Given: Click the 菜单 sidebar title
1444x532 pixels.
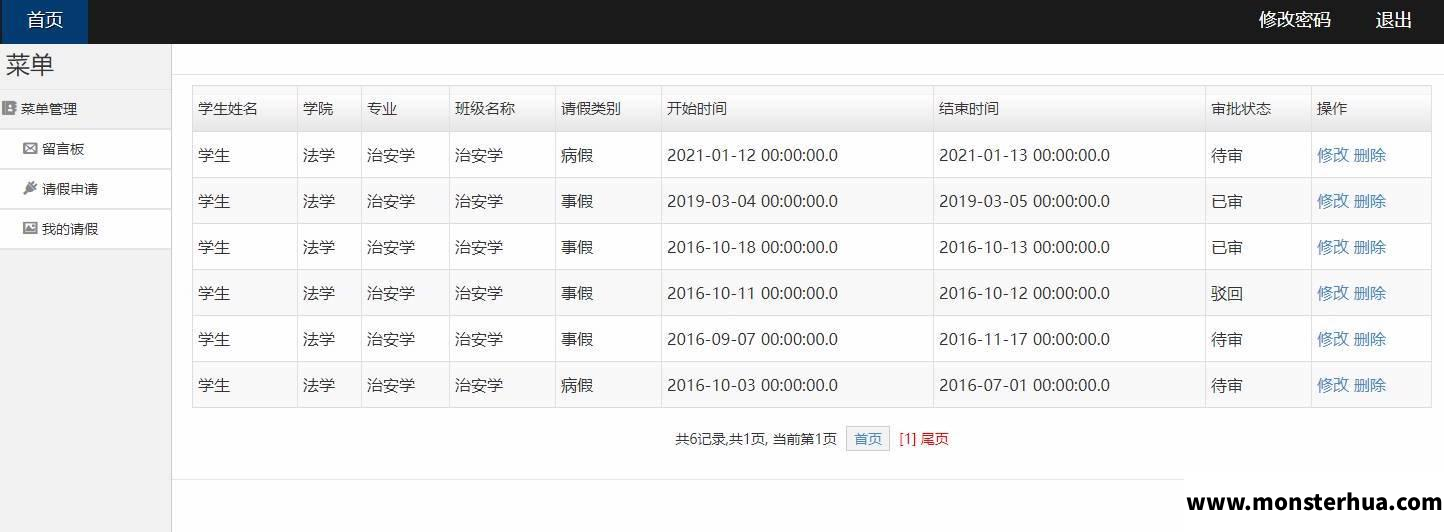Looking at the screenshot, I should (30, 65).
